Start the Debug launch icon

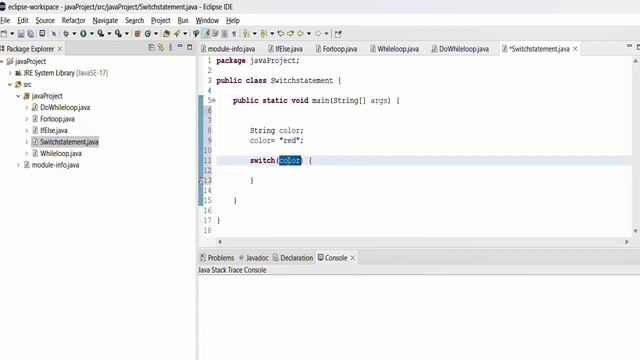point(66,34)
